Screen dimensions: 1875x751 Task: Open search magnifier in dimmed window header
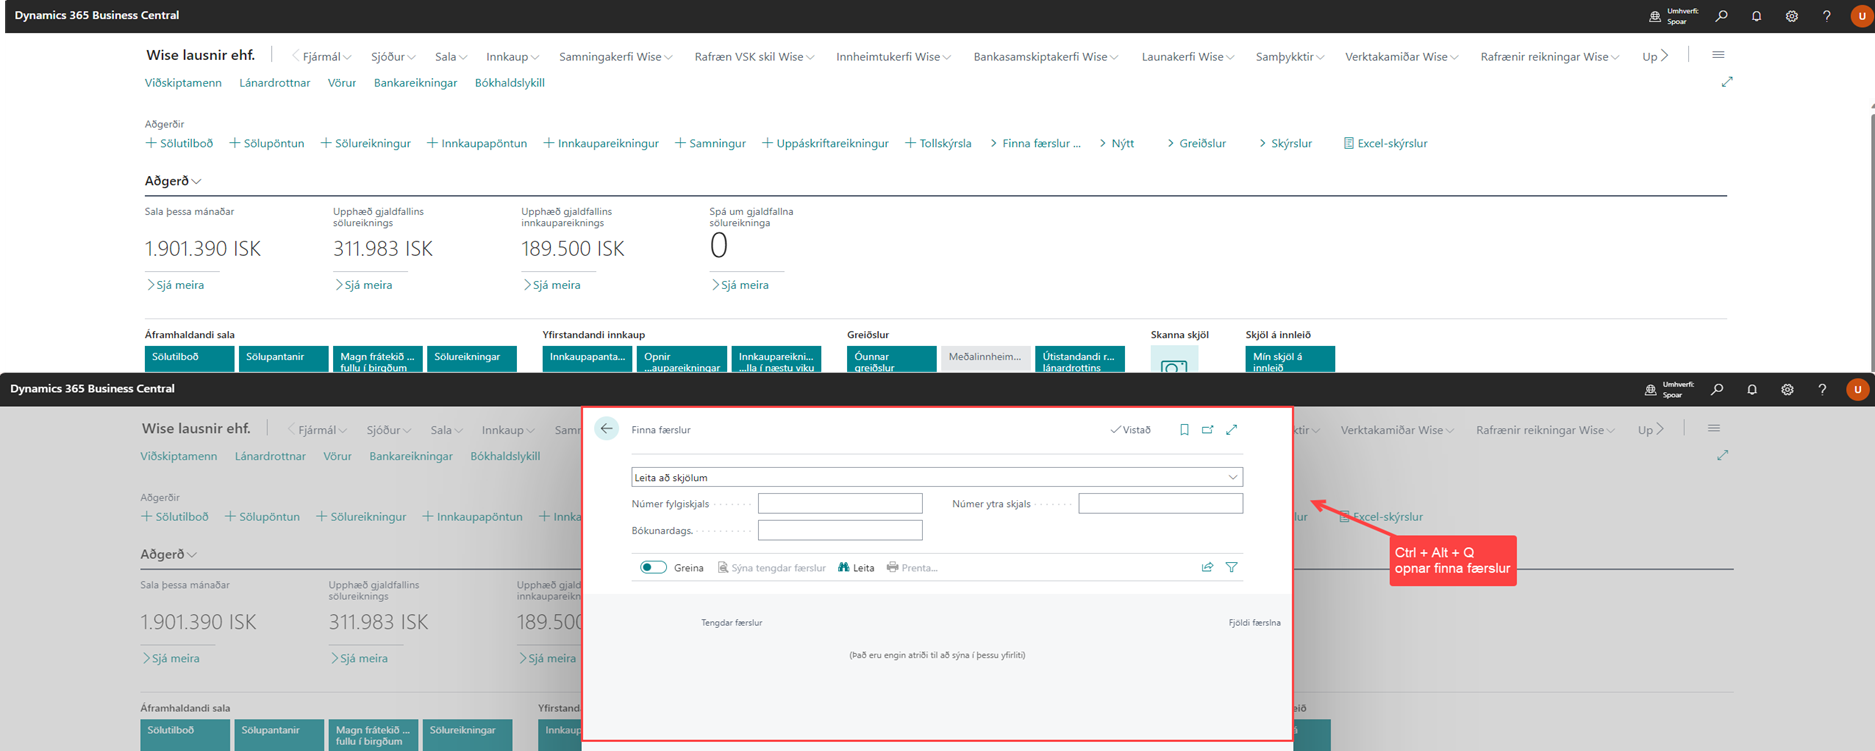click(x=1717, y=390)
